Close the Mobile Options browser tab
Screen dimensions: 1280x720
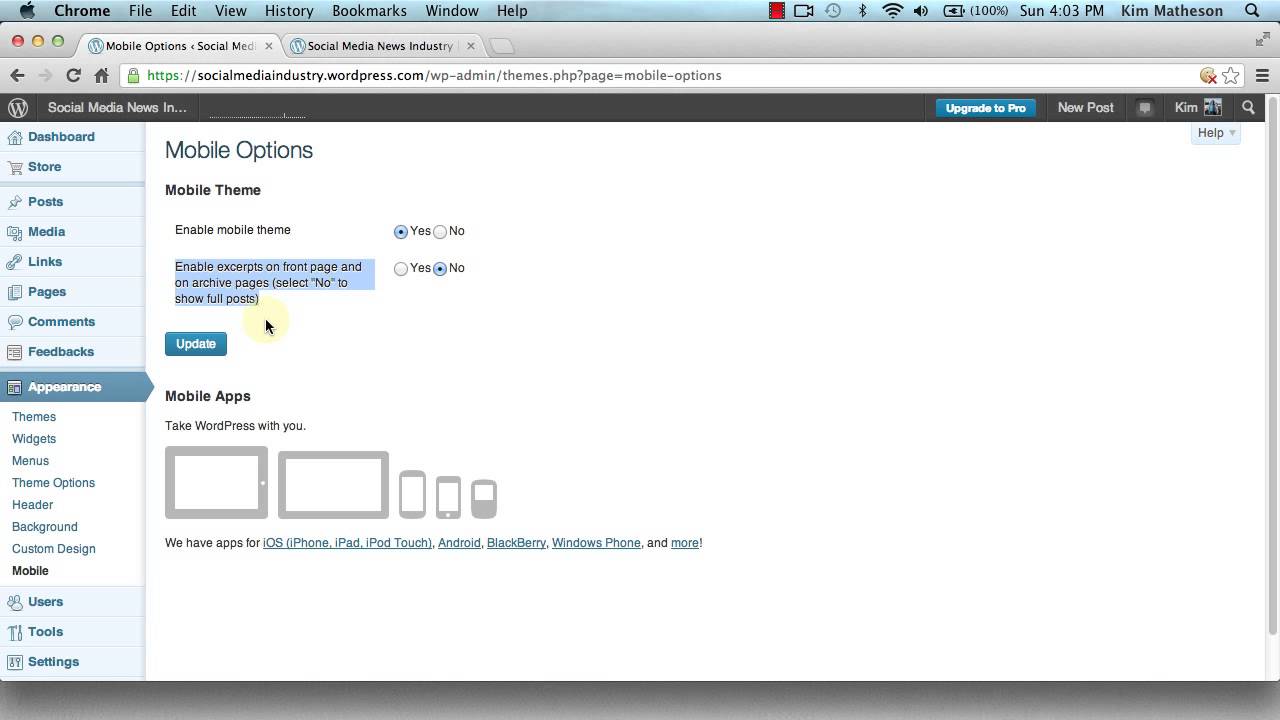pos(268,46)
